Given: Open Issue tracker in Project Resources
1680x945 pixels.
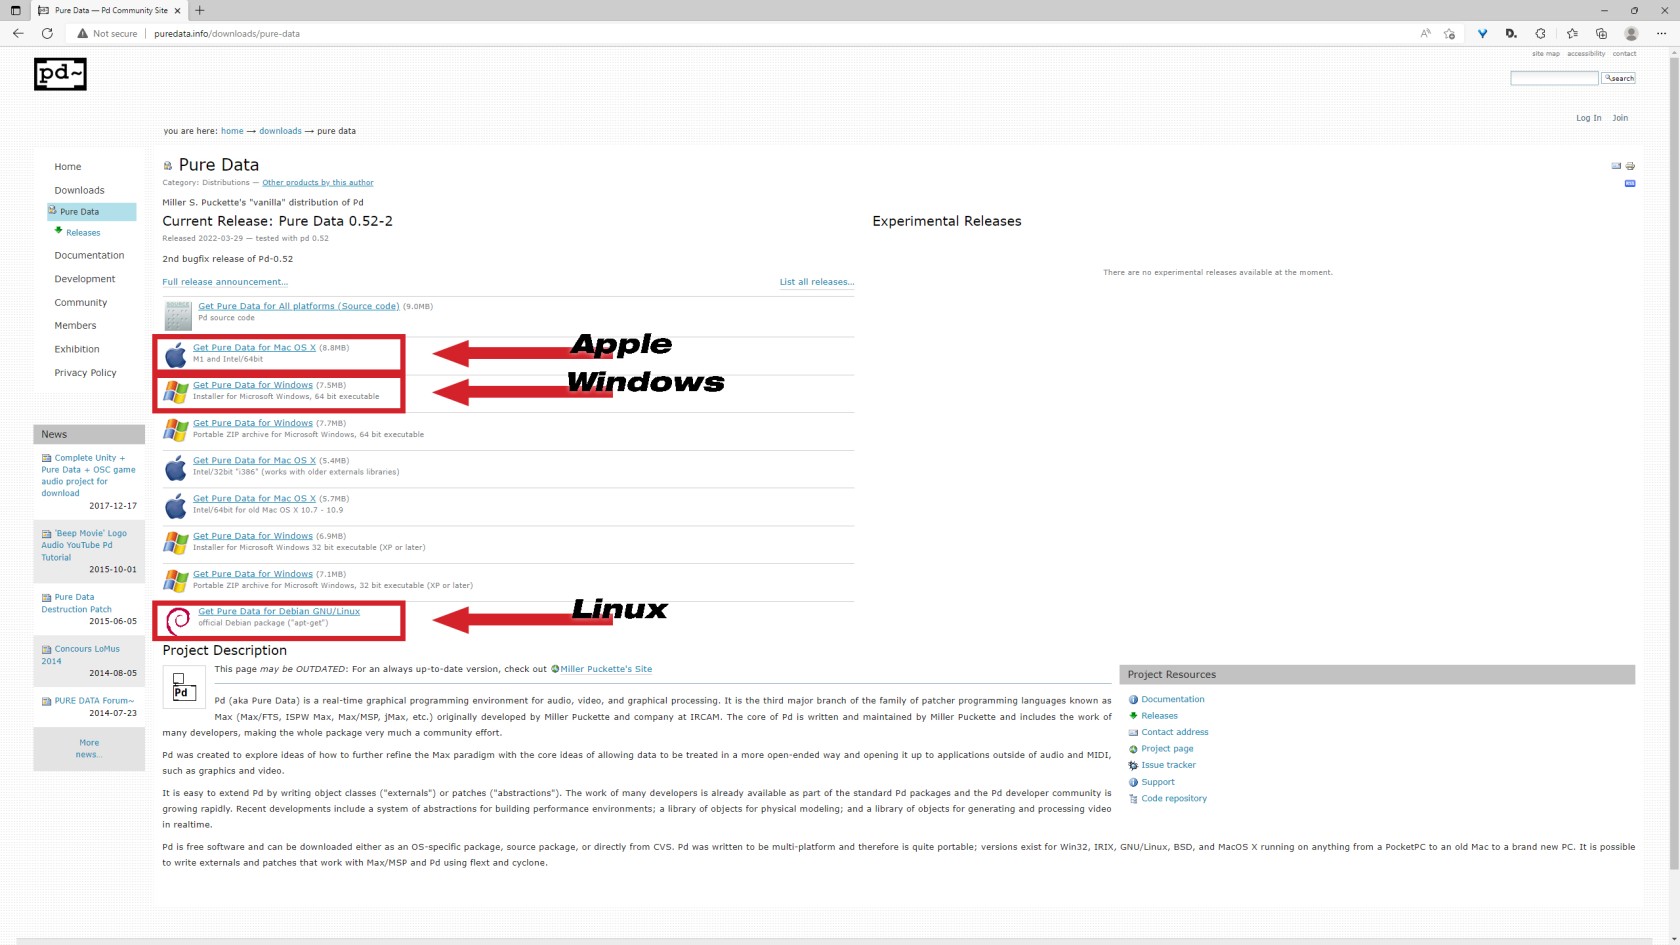Looking at the screenshot, I should pyautogui.click(x=1168, y=765).
